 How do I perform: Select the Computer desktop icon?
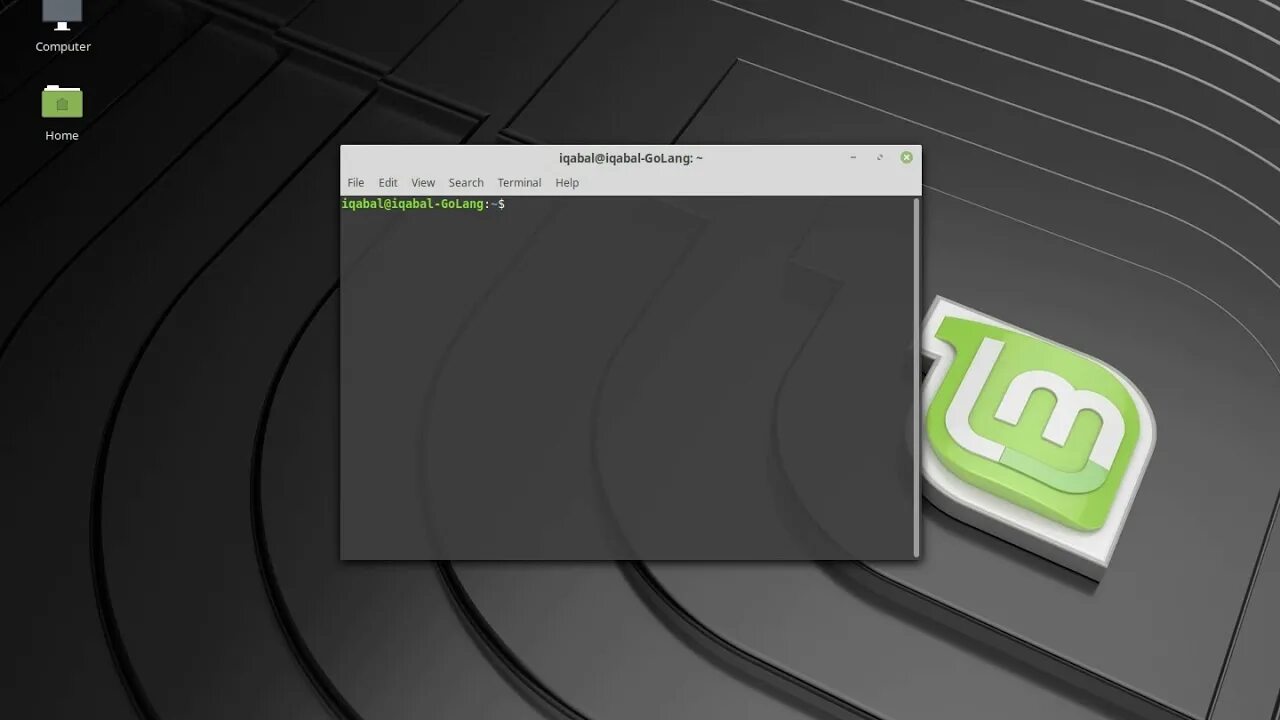62,14
